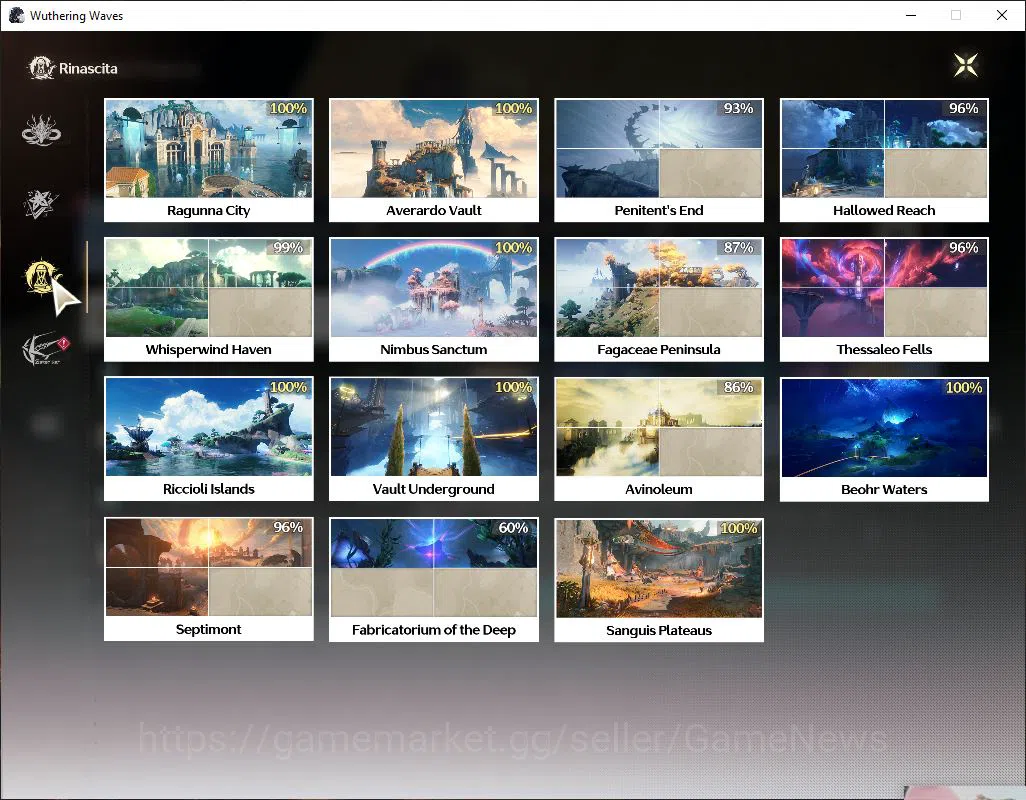Open Hallowed Reach exploration card
This screenshot has width=1026, height=800.
(884, 160)
